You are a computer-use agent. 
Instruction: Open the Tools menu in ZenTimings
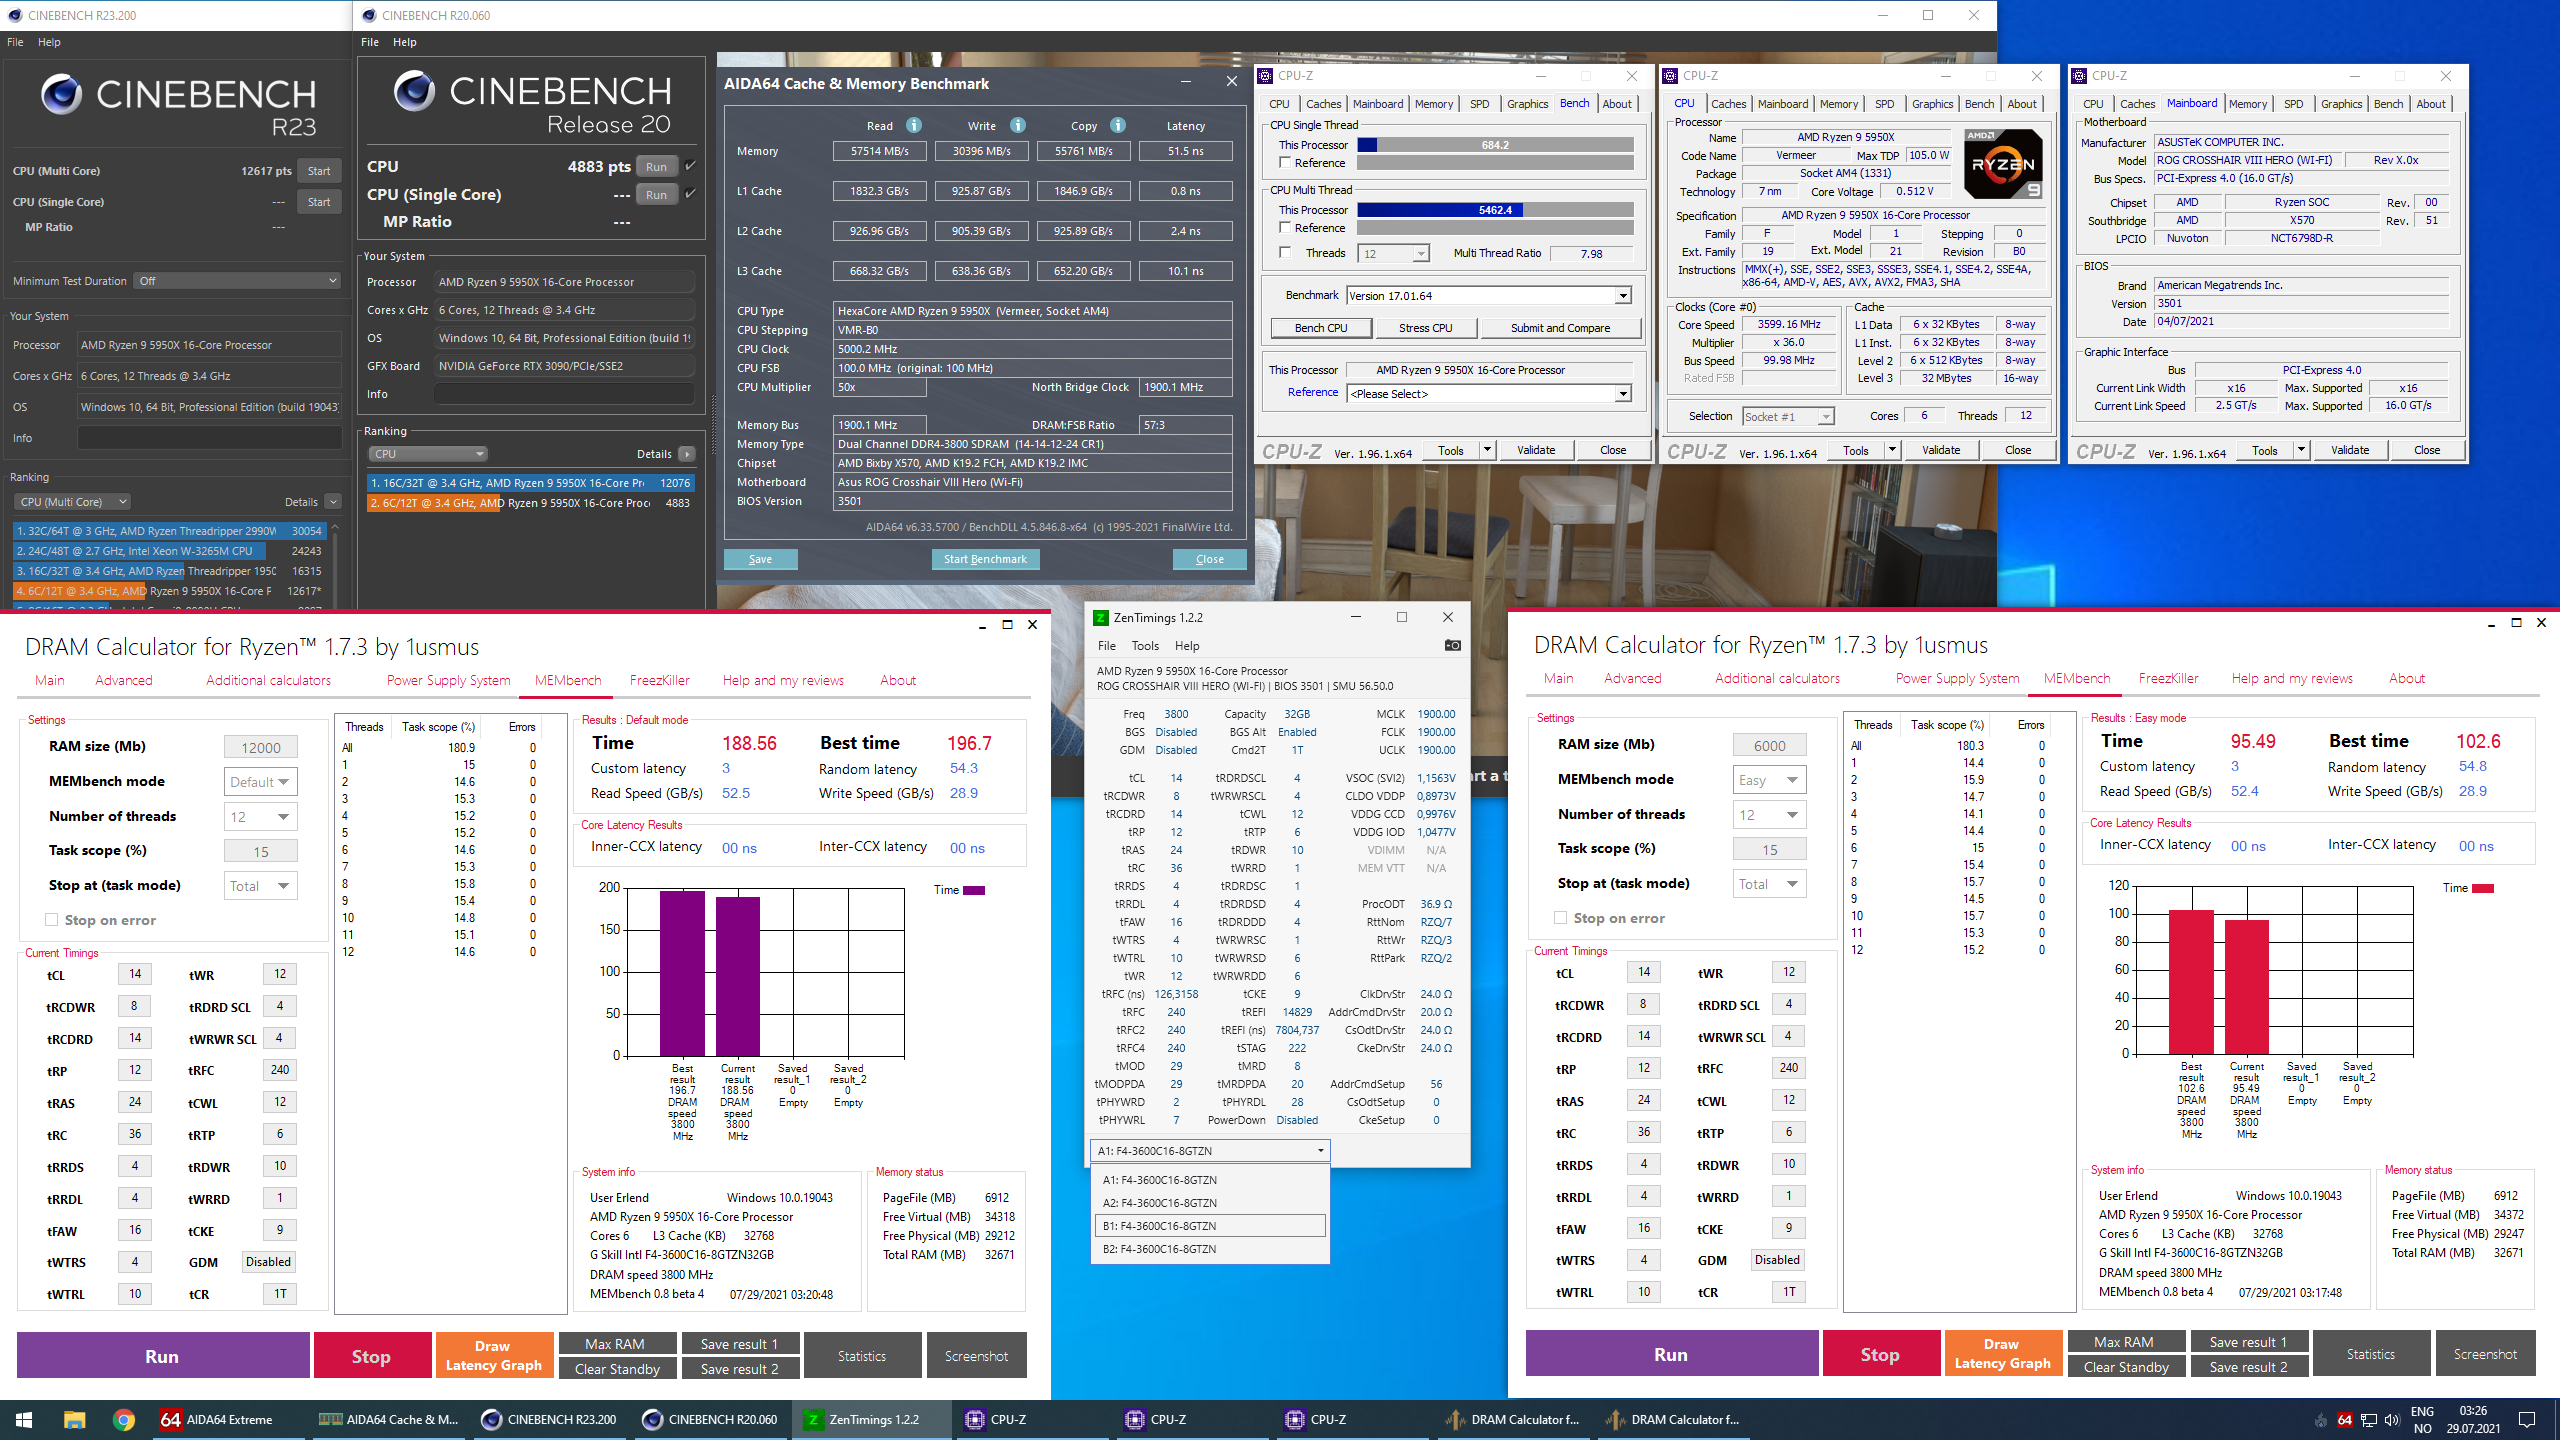click(1145, 646)
